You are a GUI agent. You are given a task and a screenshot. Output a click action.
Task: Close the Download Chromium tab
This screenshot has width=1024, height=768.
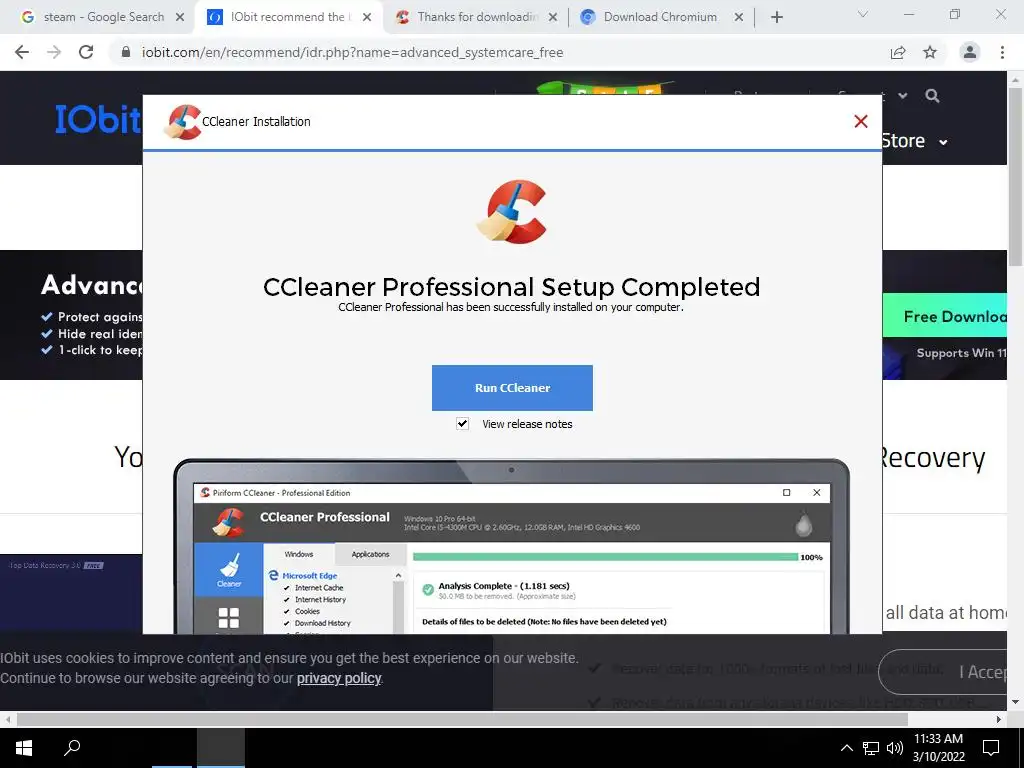pyautogui.click(x=739, y=17)
